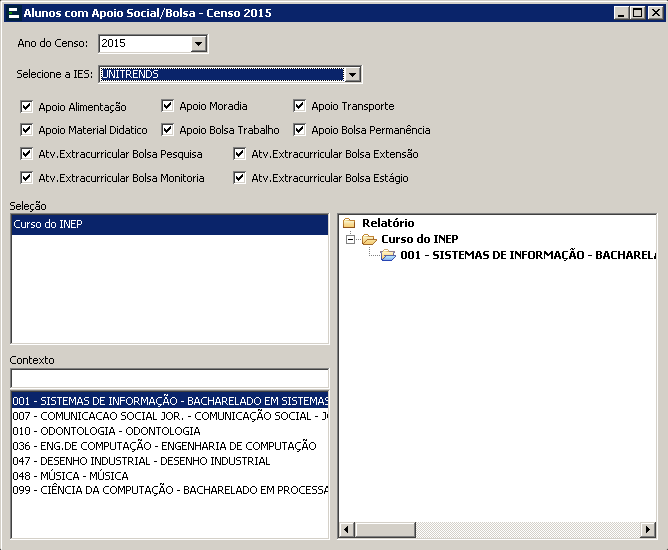Uncheck the Apoio Alimentação checkbox
The image size is (668, 550).
27,106
